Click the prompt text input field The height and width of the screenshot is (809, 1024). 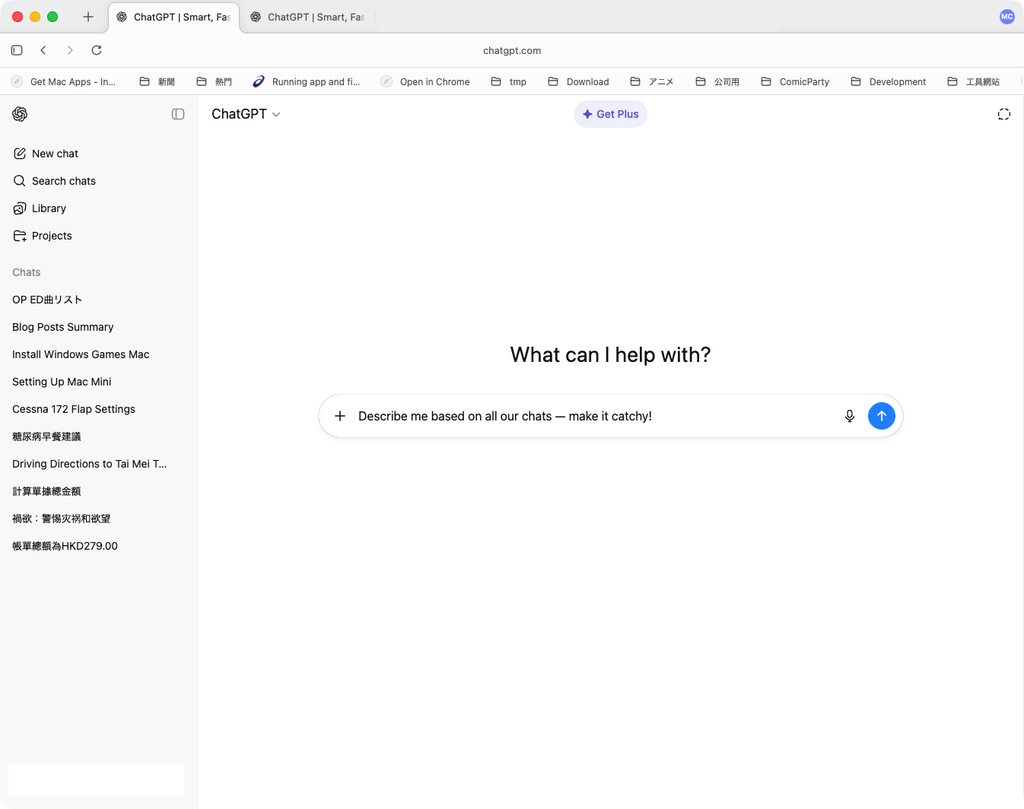point(590,416)
